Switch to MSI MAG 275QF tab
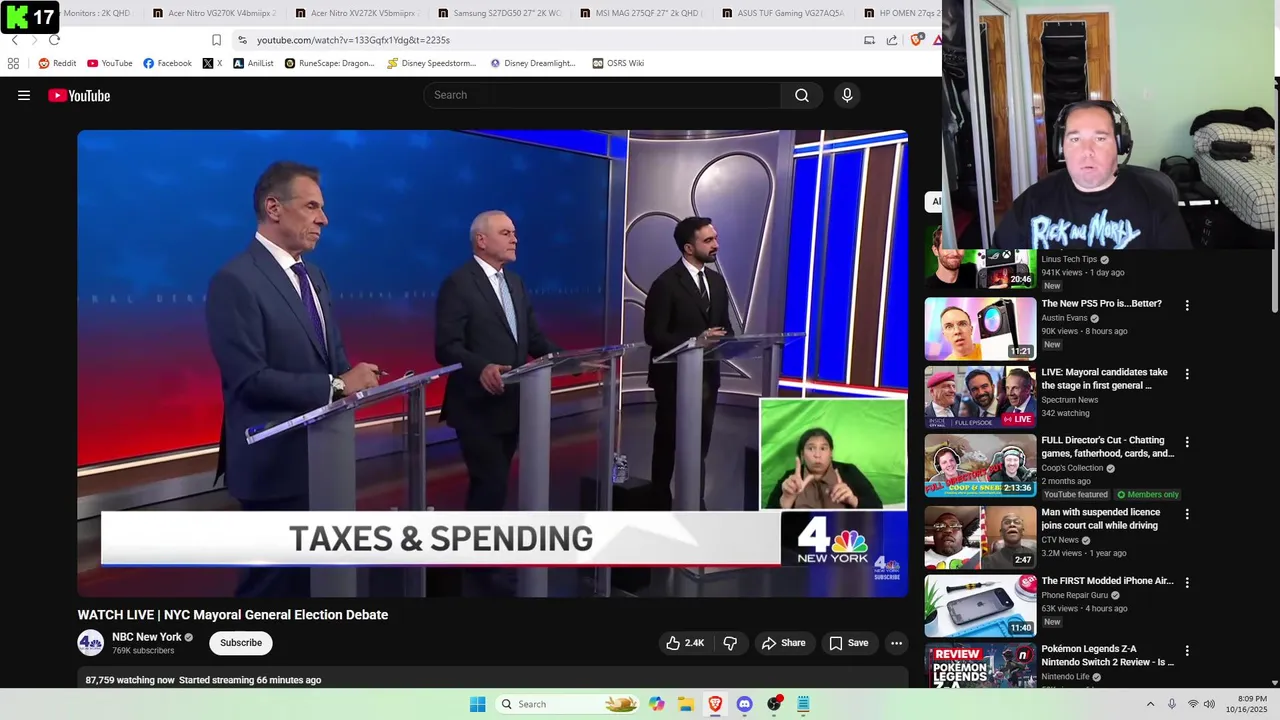The height and width of the screenshot is (720, 1280). coord(643,13)
